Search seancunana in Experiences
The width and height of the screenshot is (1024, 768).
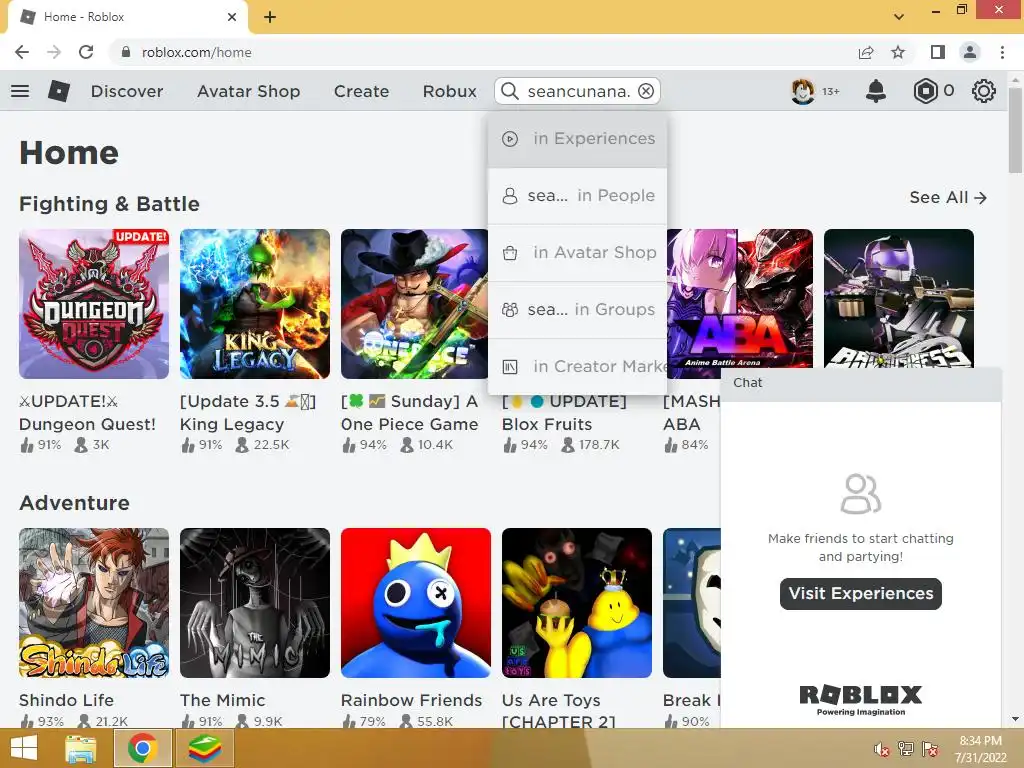(x=577, y=138)
